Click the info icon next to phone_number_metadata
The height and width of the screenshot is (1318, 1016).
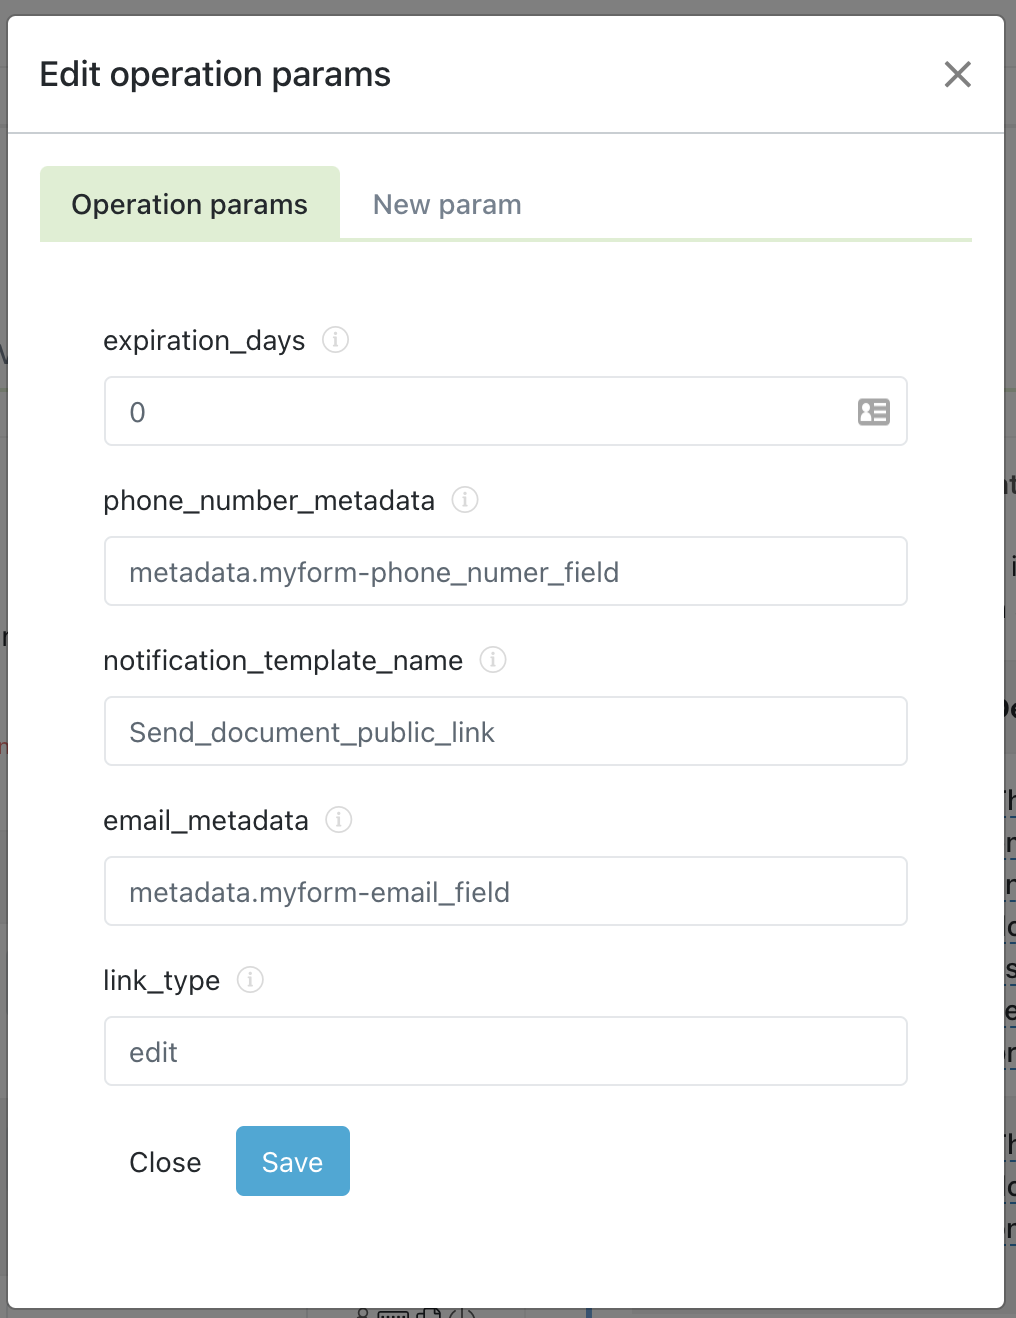coord(464,500)
